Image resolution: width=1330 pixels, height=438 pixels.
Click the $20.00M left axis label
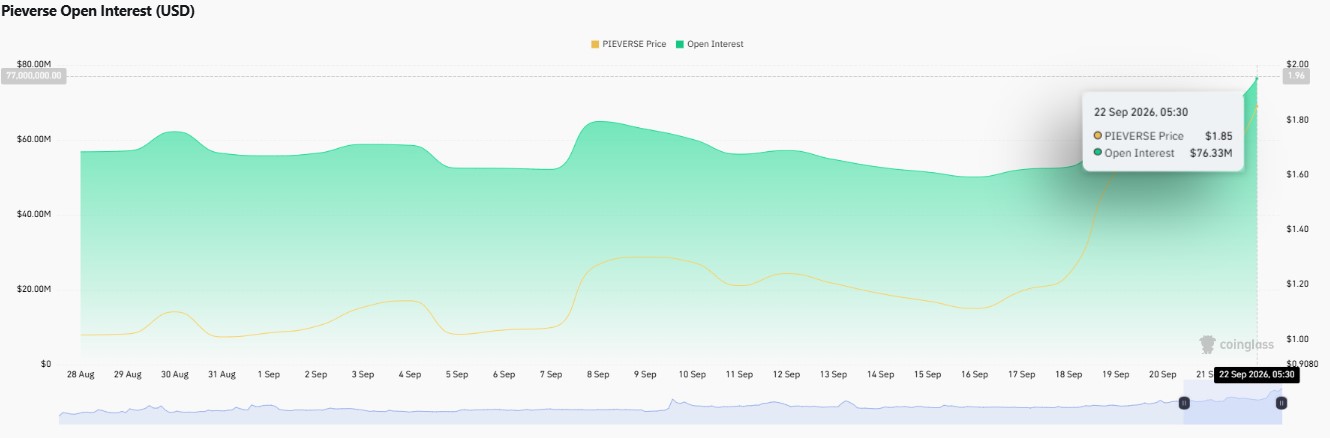click(x=34, y=289)
